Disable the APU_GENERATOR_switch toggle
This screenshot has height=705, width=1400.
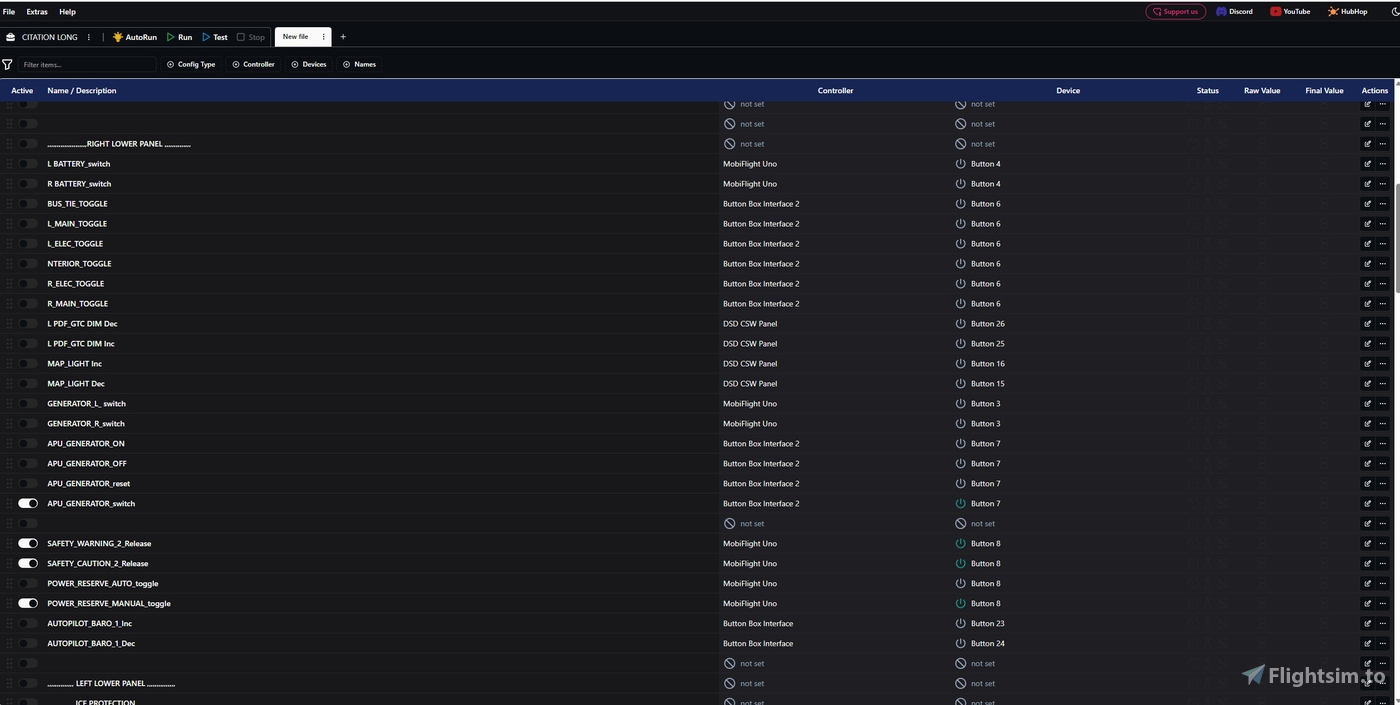[28, 504]
